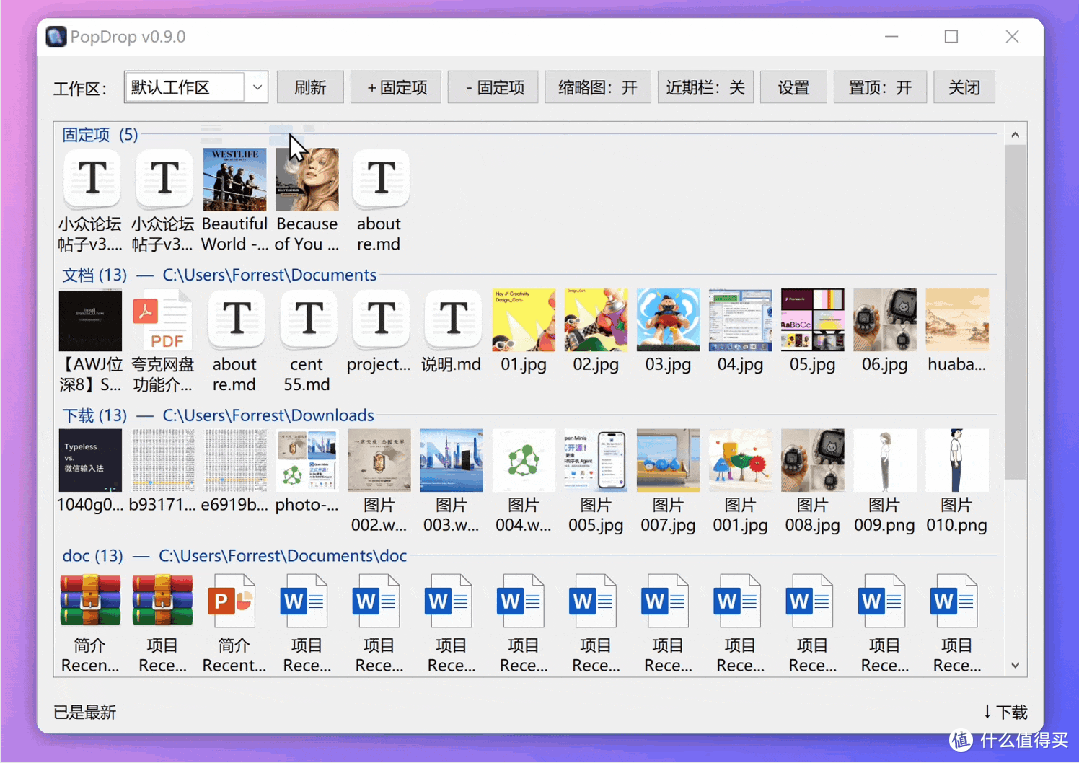Select the photo-... file thumbnail
This screenshot has height=763, width=1079.
[307, 460]
